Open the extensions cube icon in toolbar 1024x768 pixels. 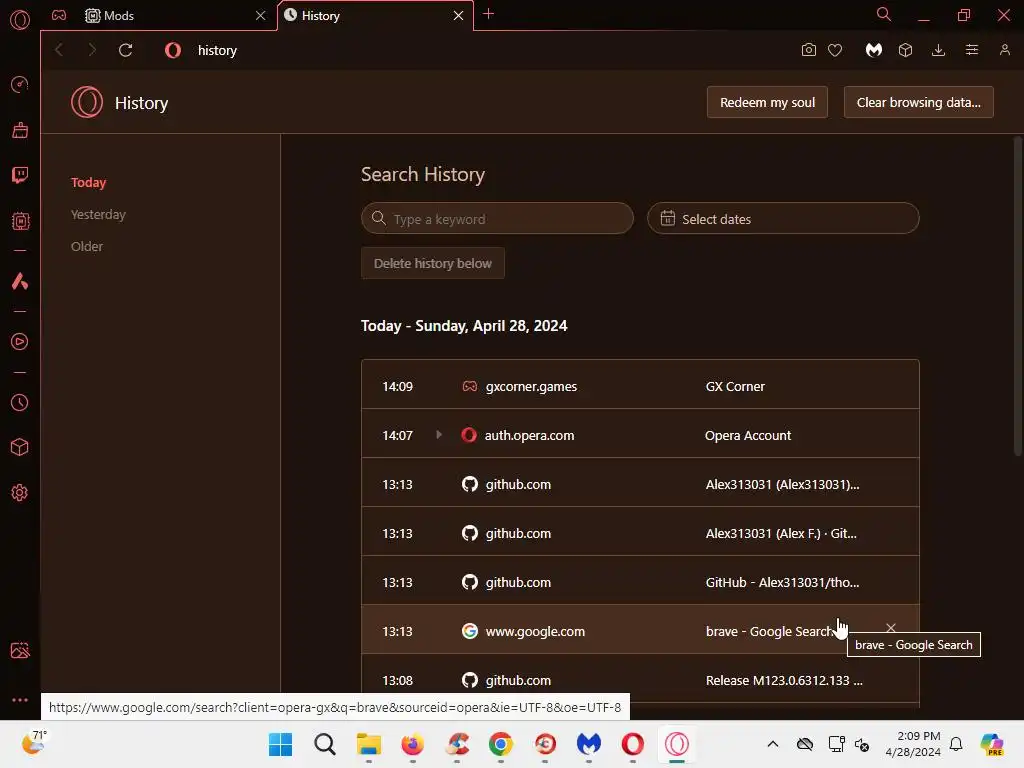[x=905, y=50]
